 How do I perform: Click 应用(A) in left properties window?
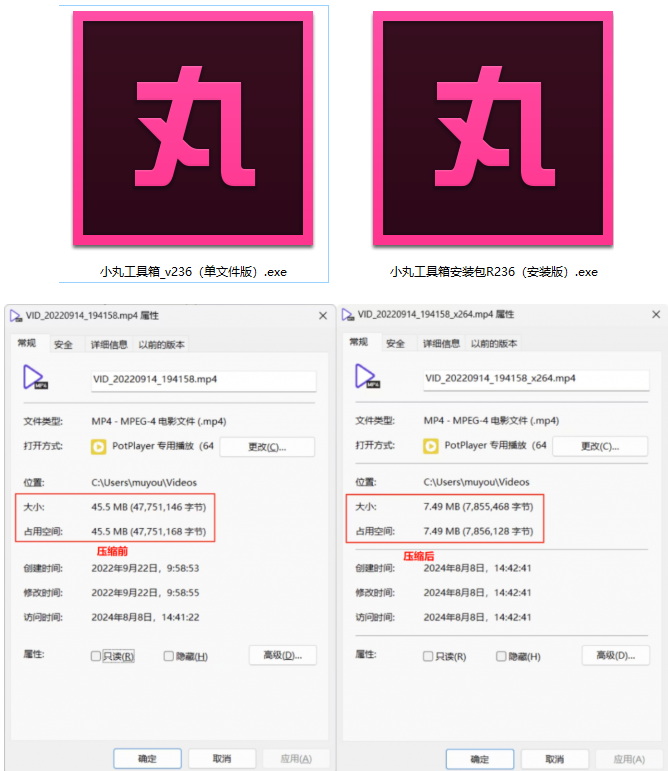(296, 759)
